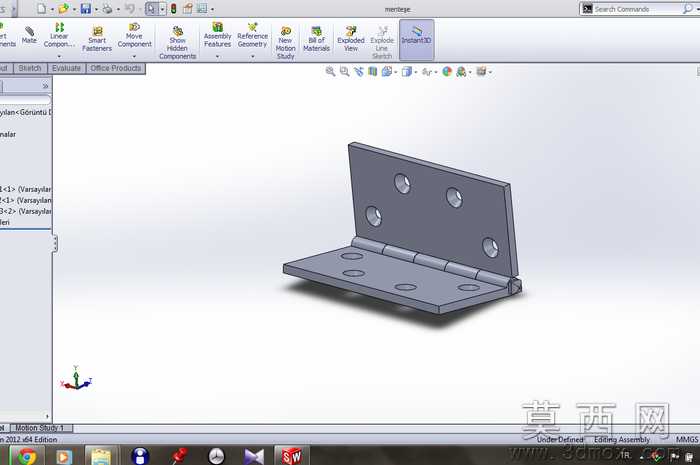Click the Open file folder icon
700x465 pixels.
click(x=63, y=8)
